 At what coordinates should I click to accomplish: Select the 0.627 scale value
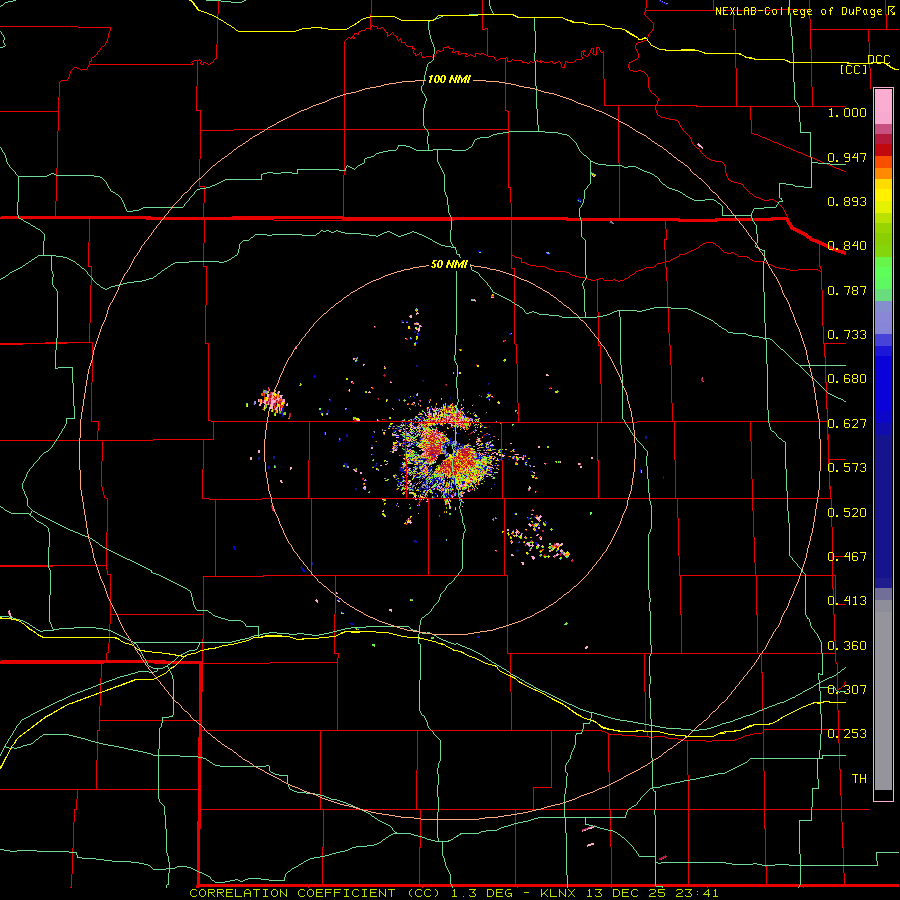point(847,424)
